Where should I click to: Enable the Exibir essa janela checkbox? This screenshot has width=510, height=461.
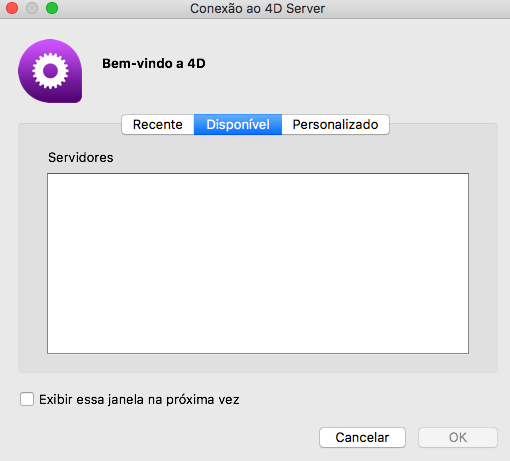[27, 399]
